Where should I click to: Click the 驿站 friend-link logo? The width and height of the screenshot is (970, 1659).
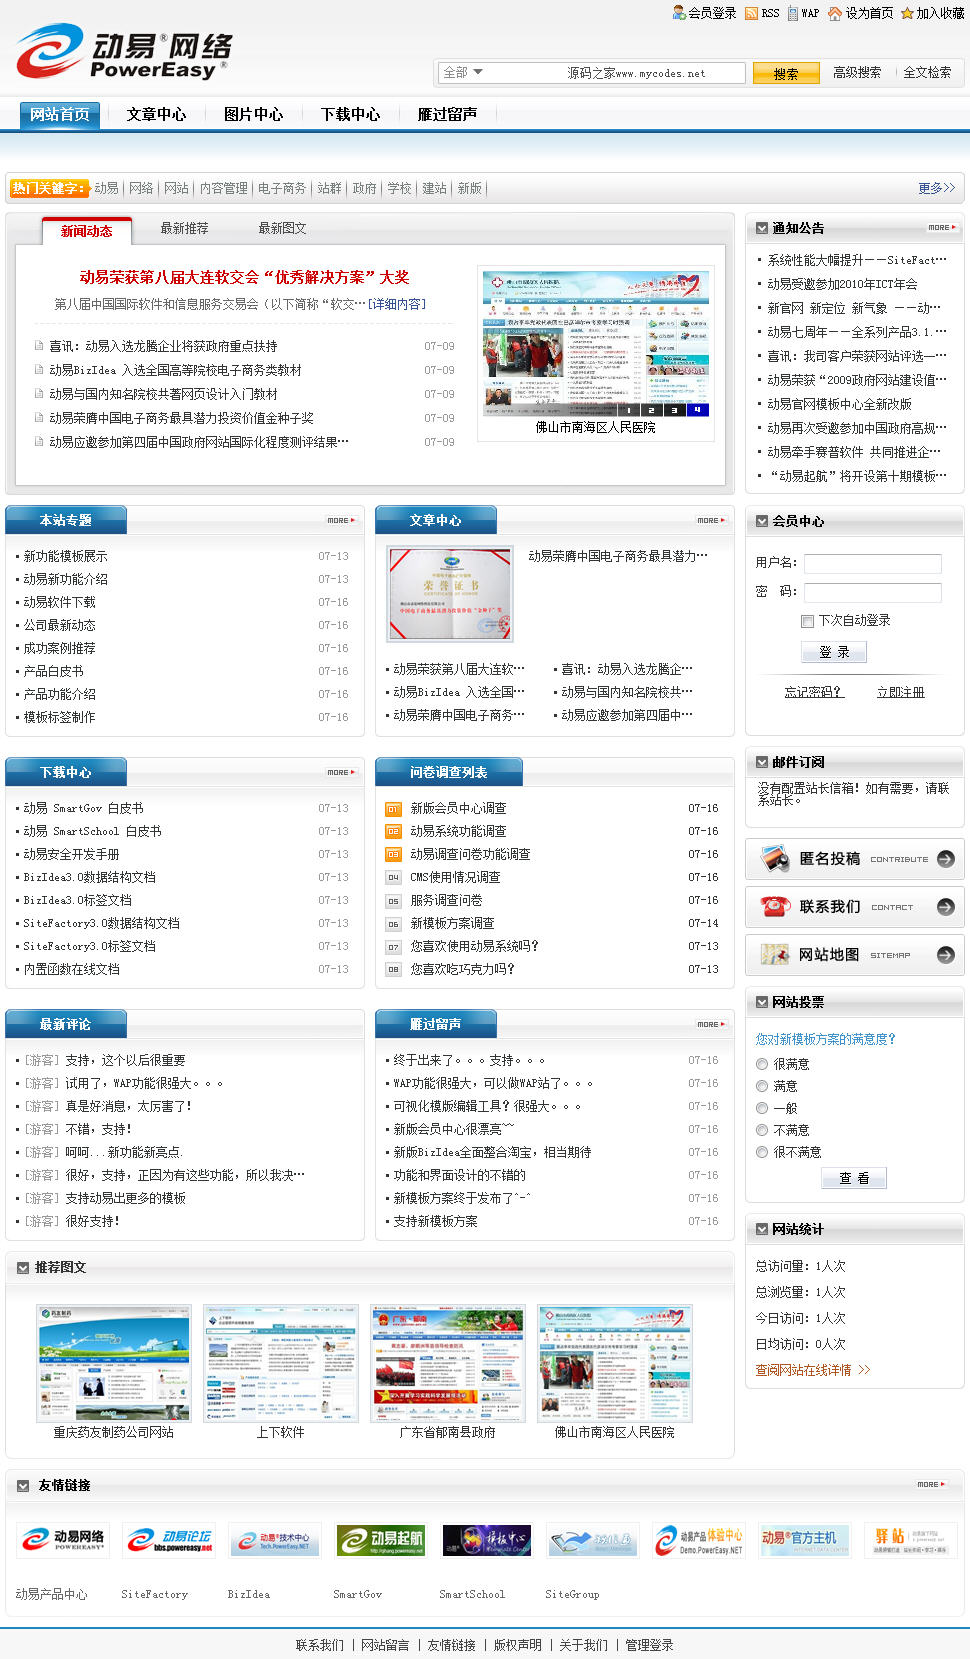click(x=911, y=1540)
